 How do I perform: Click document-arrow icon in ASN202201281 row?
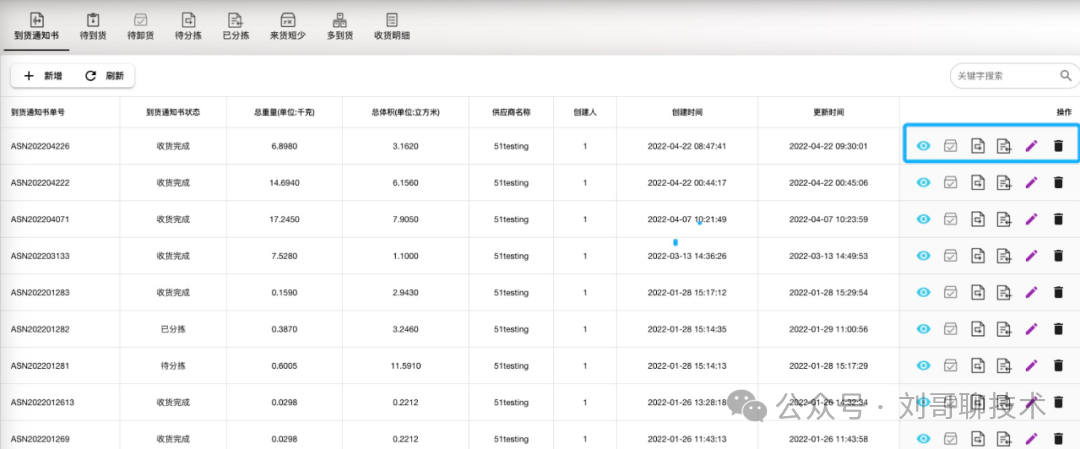[x=978, y=365]
